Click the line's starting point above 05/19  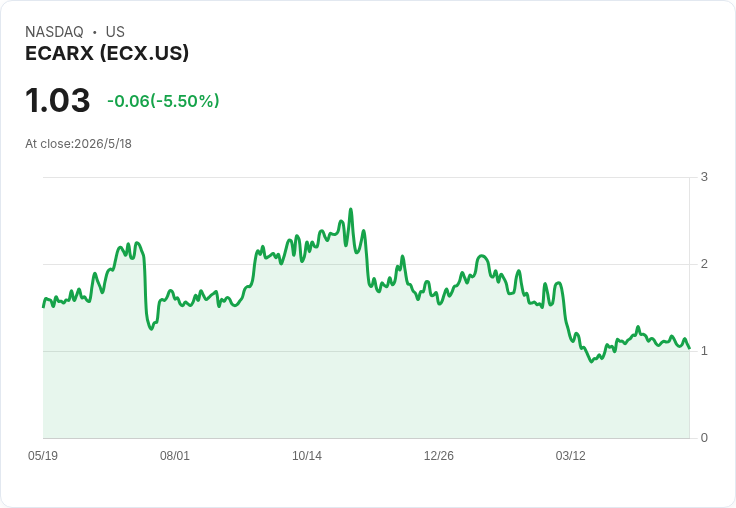click(x=43, y=307)
